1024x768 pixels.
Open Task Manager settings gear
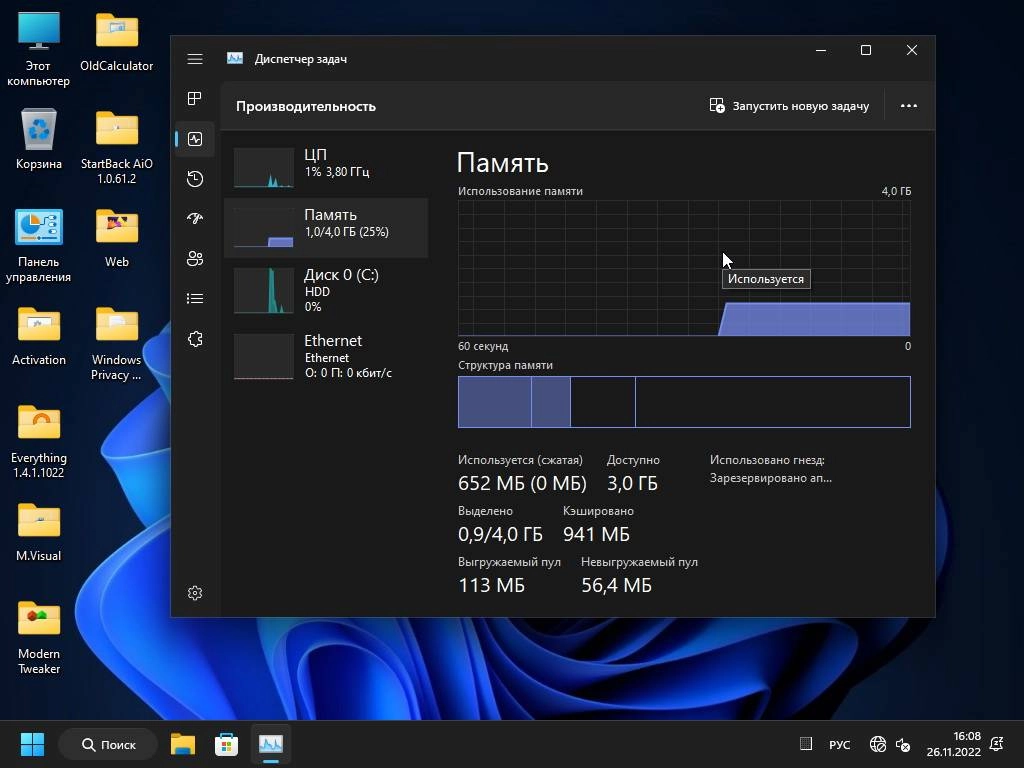click(195, 593)
